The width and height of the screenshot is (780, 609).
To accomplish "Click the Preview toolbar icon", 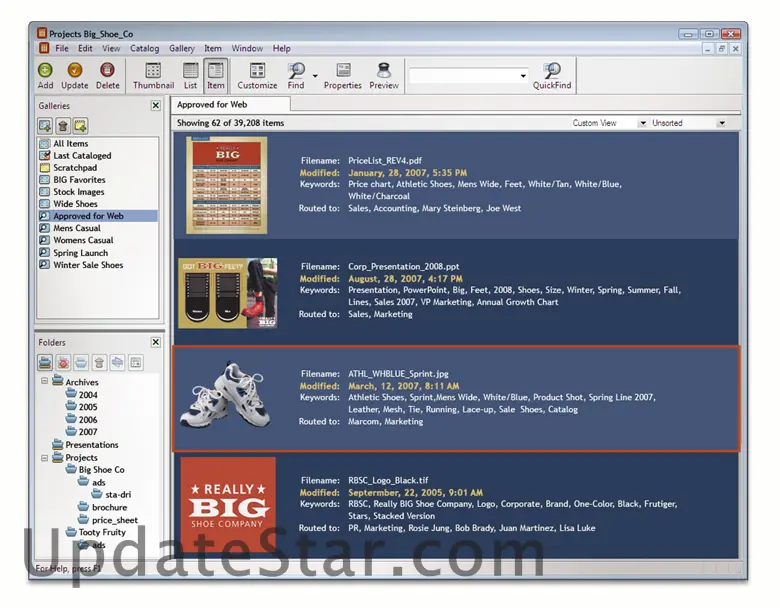I will 384,70.
